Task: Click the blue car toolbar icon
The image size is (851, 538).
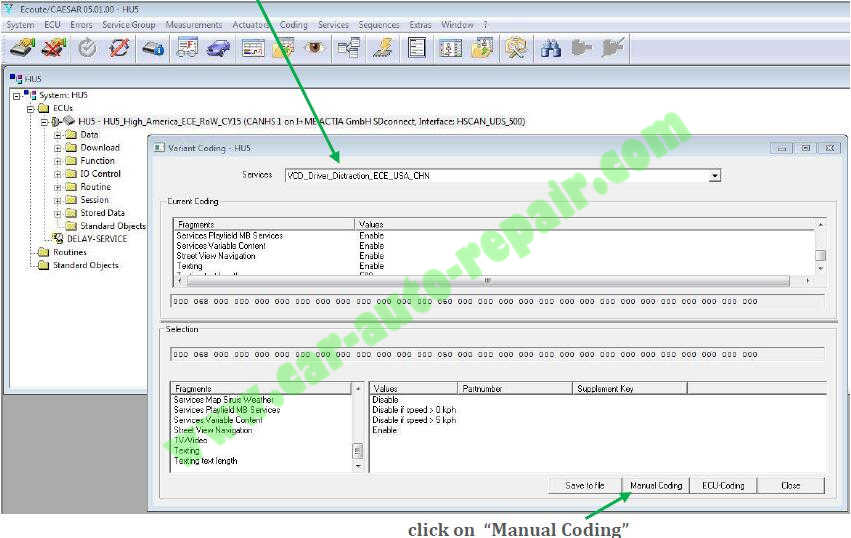Action: (x=218, y=49)
